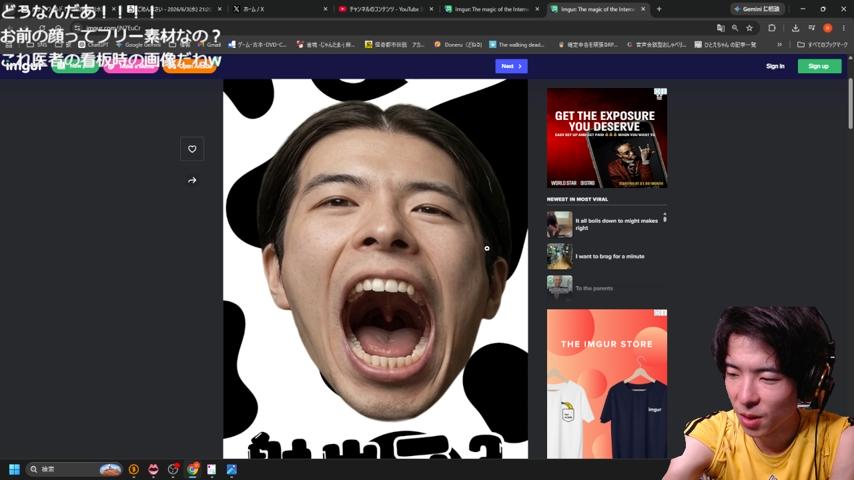Screen dimensions: 854x480
Task: Open the all bookmarks folder
Action: [x=822, y=44]
